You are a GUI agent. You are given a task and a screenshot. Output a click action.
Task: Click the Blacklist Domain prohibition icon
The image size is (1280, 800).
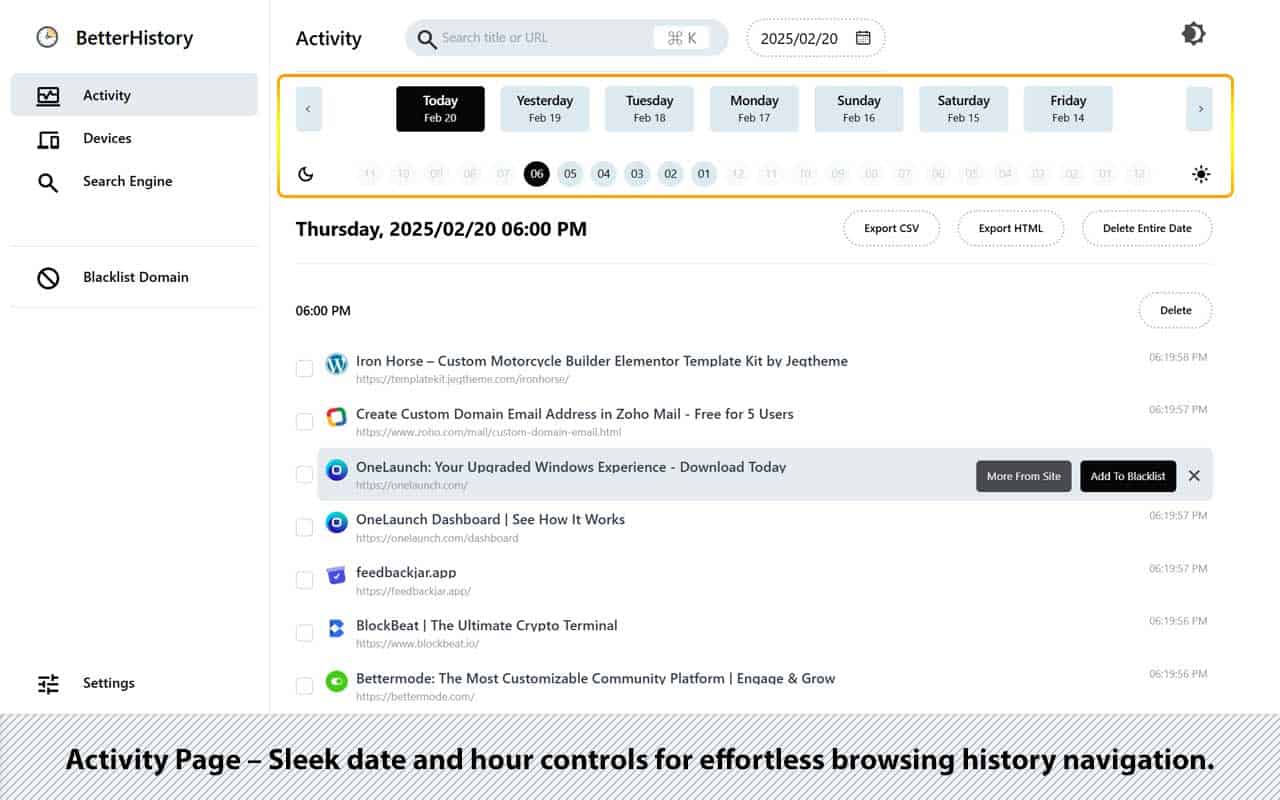[x=48, y=277]
